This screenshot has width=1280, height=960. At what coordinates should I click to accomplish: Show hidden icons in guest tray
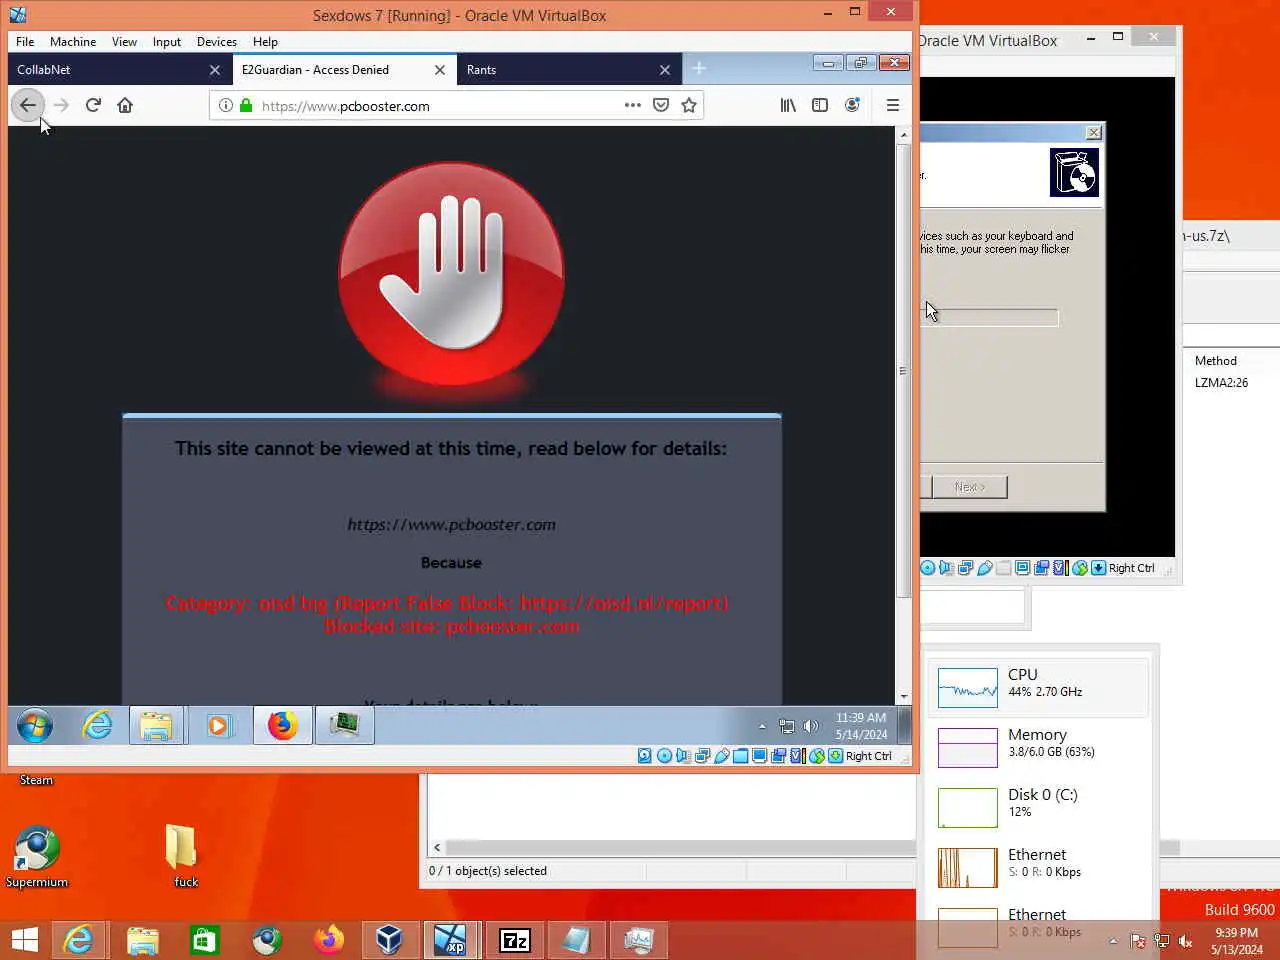click(762, 727)
